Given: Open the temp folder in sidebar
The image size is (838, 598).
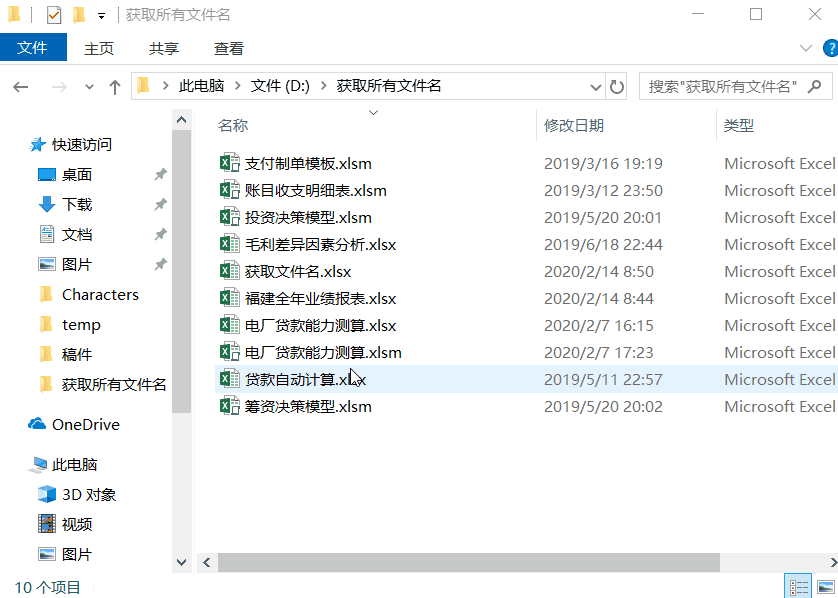Looking at the screenshot, I should pyautogui.click(x=81, y=324).
